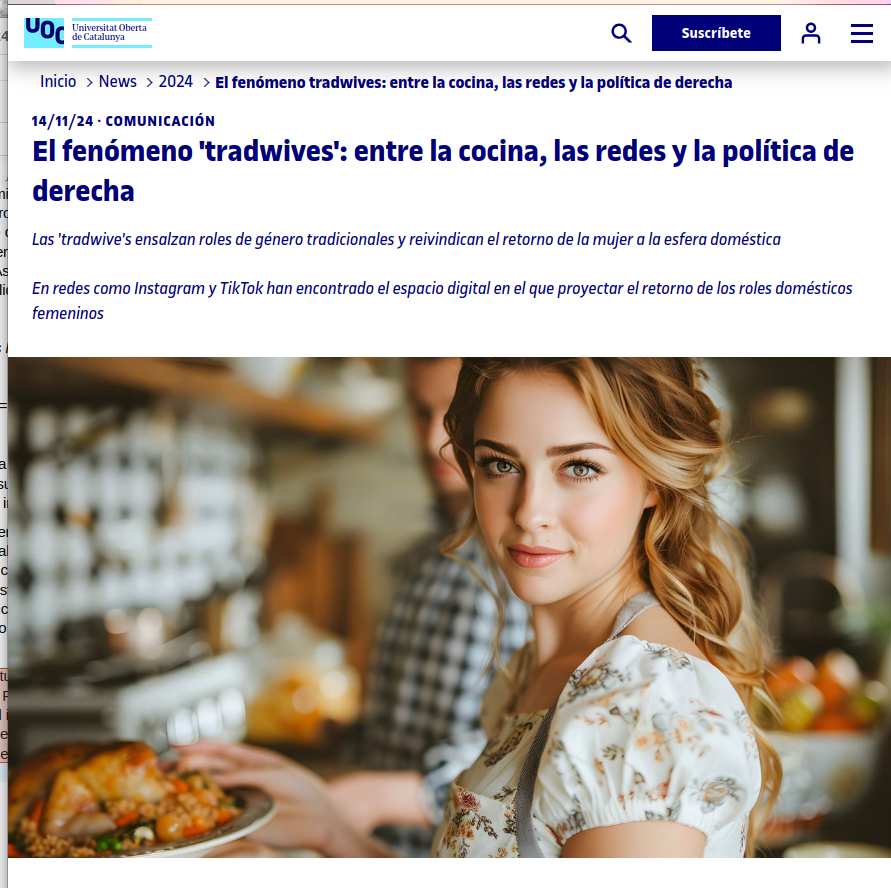Click the 14/11/24 publication date

coord(63,121)
